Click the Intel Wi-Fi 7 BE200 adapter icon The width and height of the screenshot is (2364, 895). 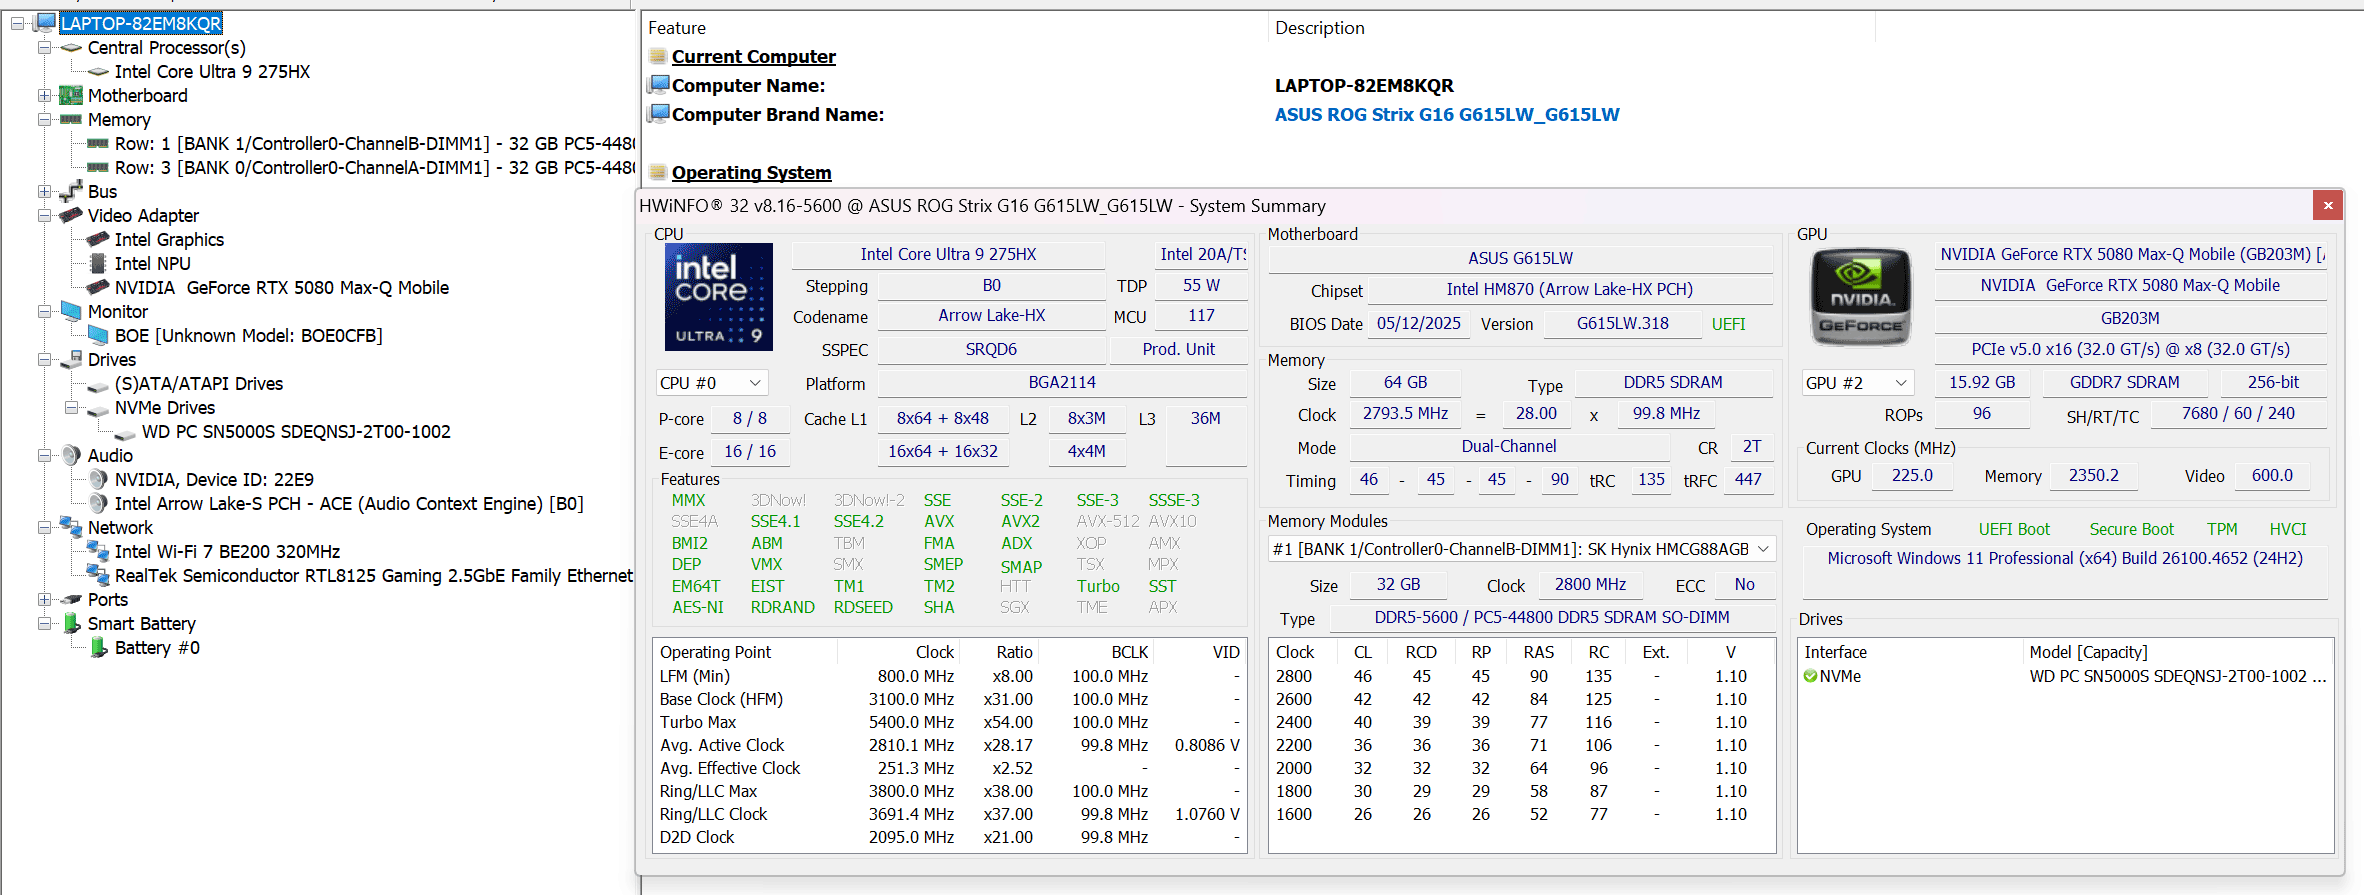pos(98,551)
